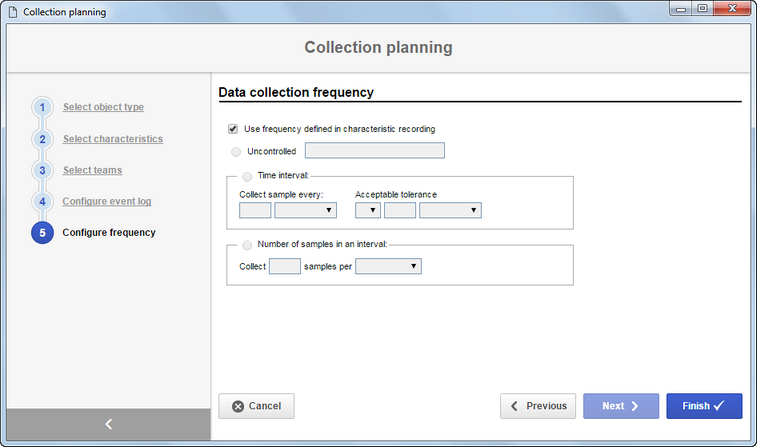The image size is (757, 447).
Task: Click the document icon in the title bar
Action: click(x=13, y=12)
